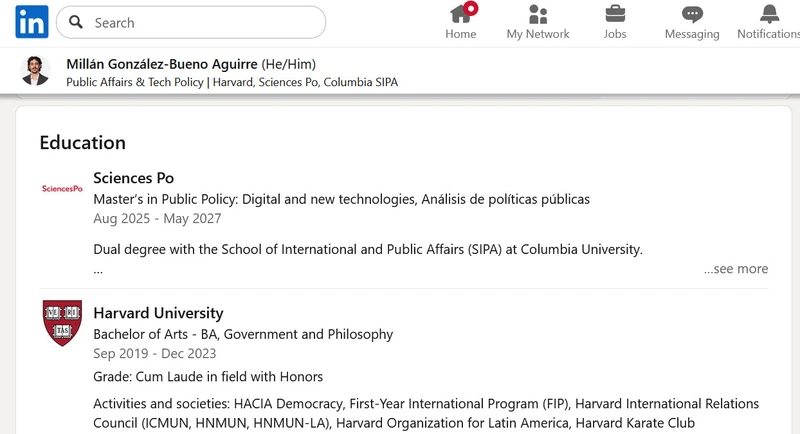Click the search magnifier icon
Viewport: 800px width, 434px height.
point(76,22)
